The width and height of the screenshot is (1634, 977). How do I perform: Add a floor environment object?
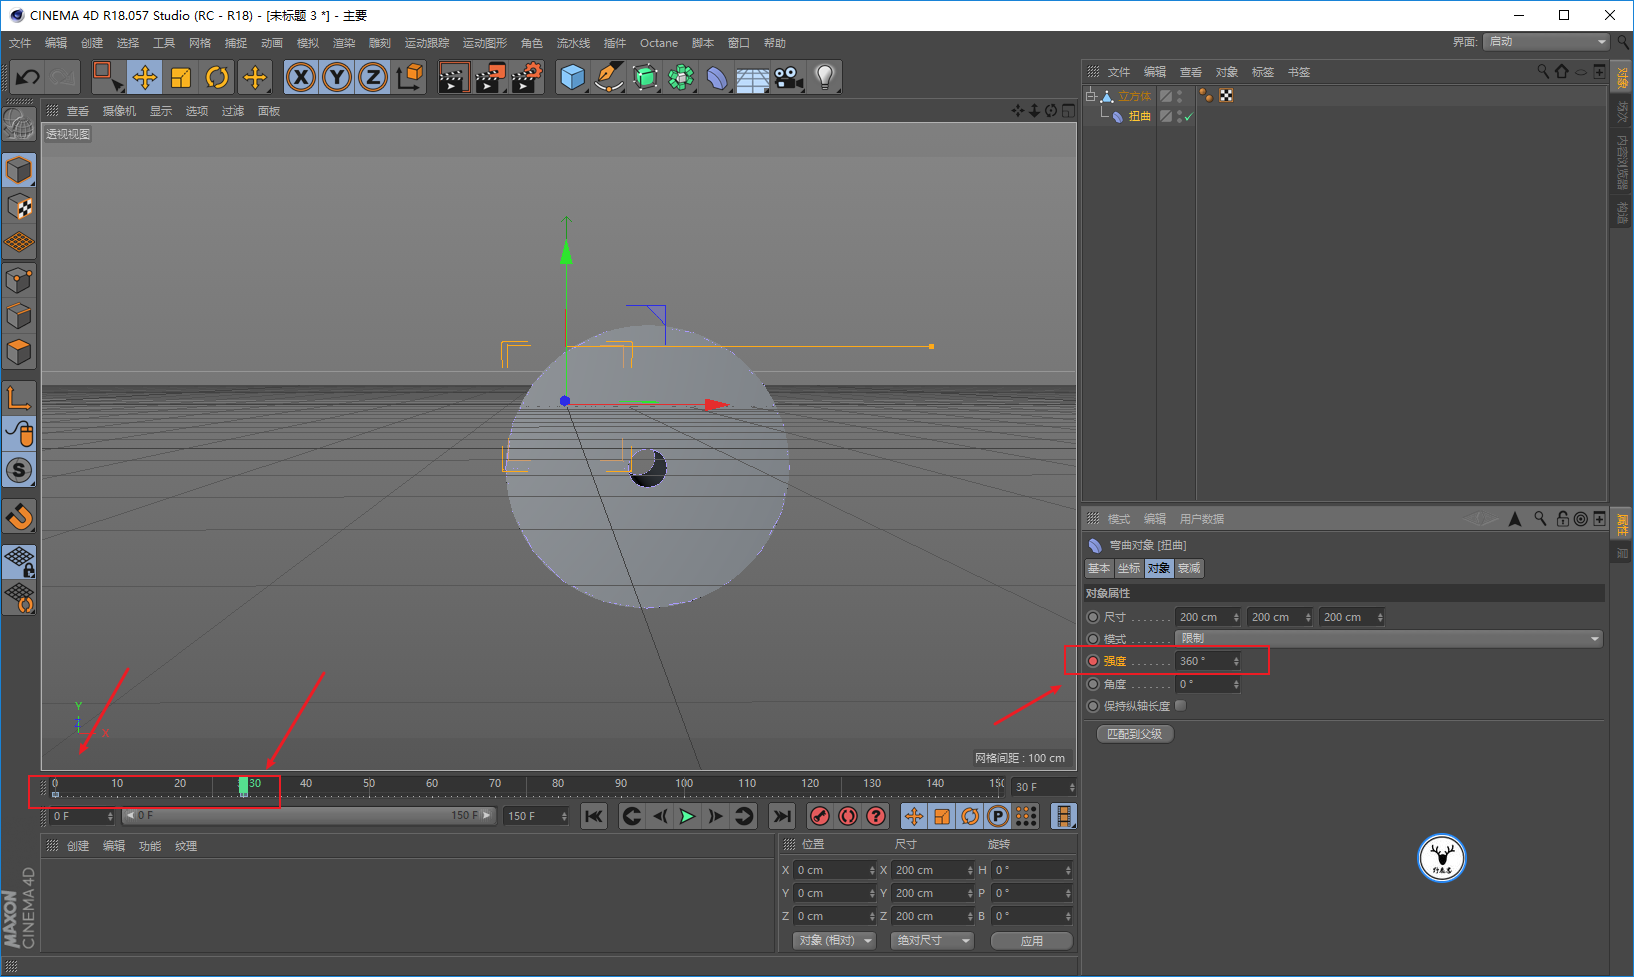(753, 77)
